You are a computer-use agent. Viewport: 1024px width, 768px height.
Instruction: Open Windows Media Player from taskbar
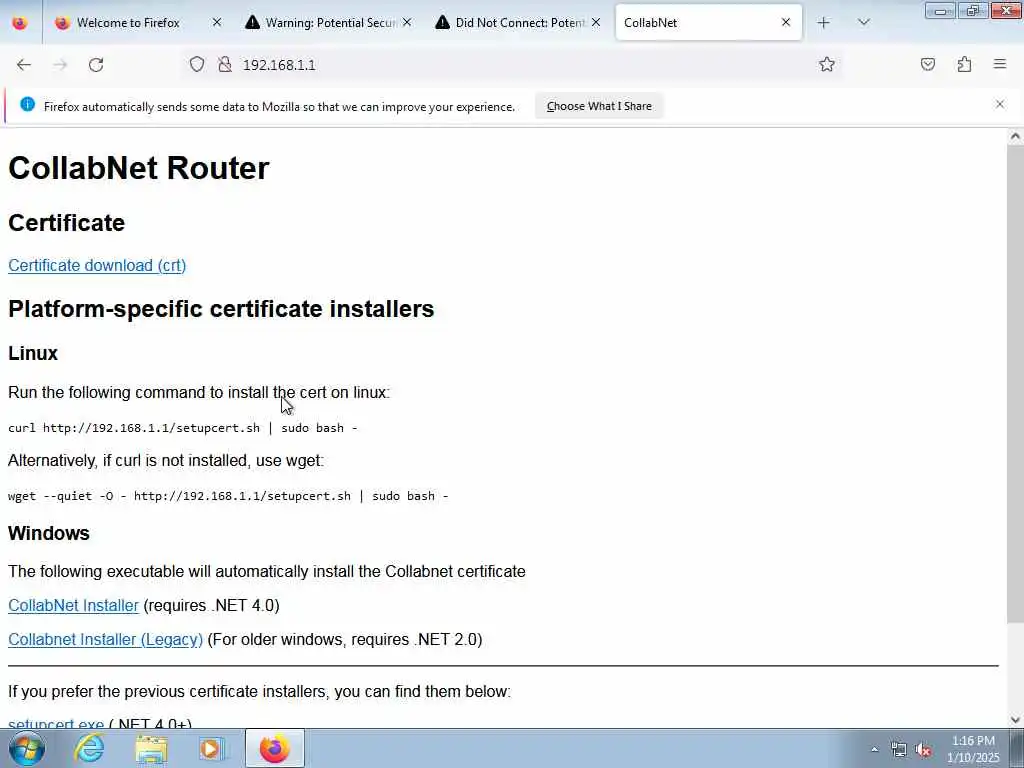click(211, 748)
